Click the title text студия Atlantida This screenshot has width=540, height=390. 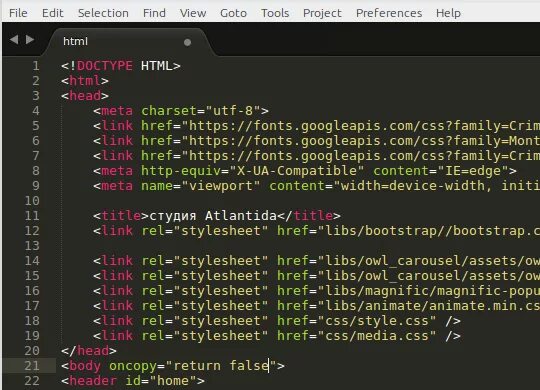coord(213,216)
